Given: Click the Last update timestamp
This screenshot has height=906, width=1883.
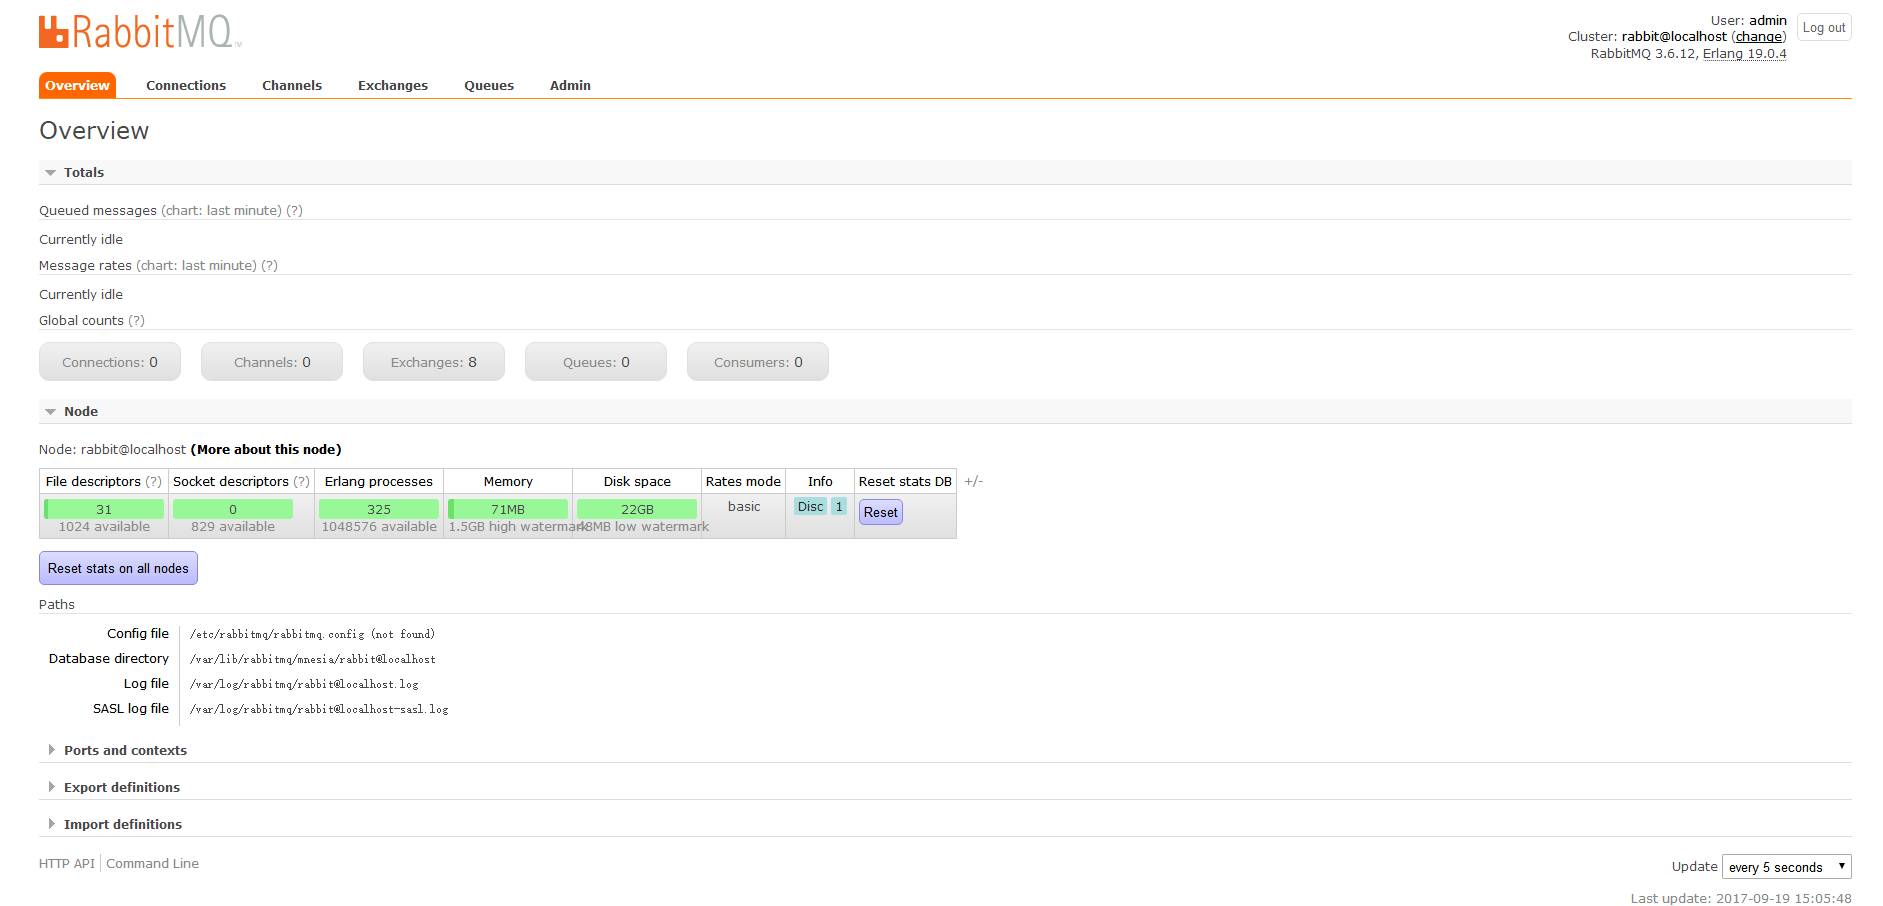Looking at the screenshot, I should coord(1741,898).
